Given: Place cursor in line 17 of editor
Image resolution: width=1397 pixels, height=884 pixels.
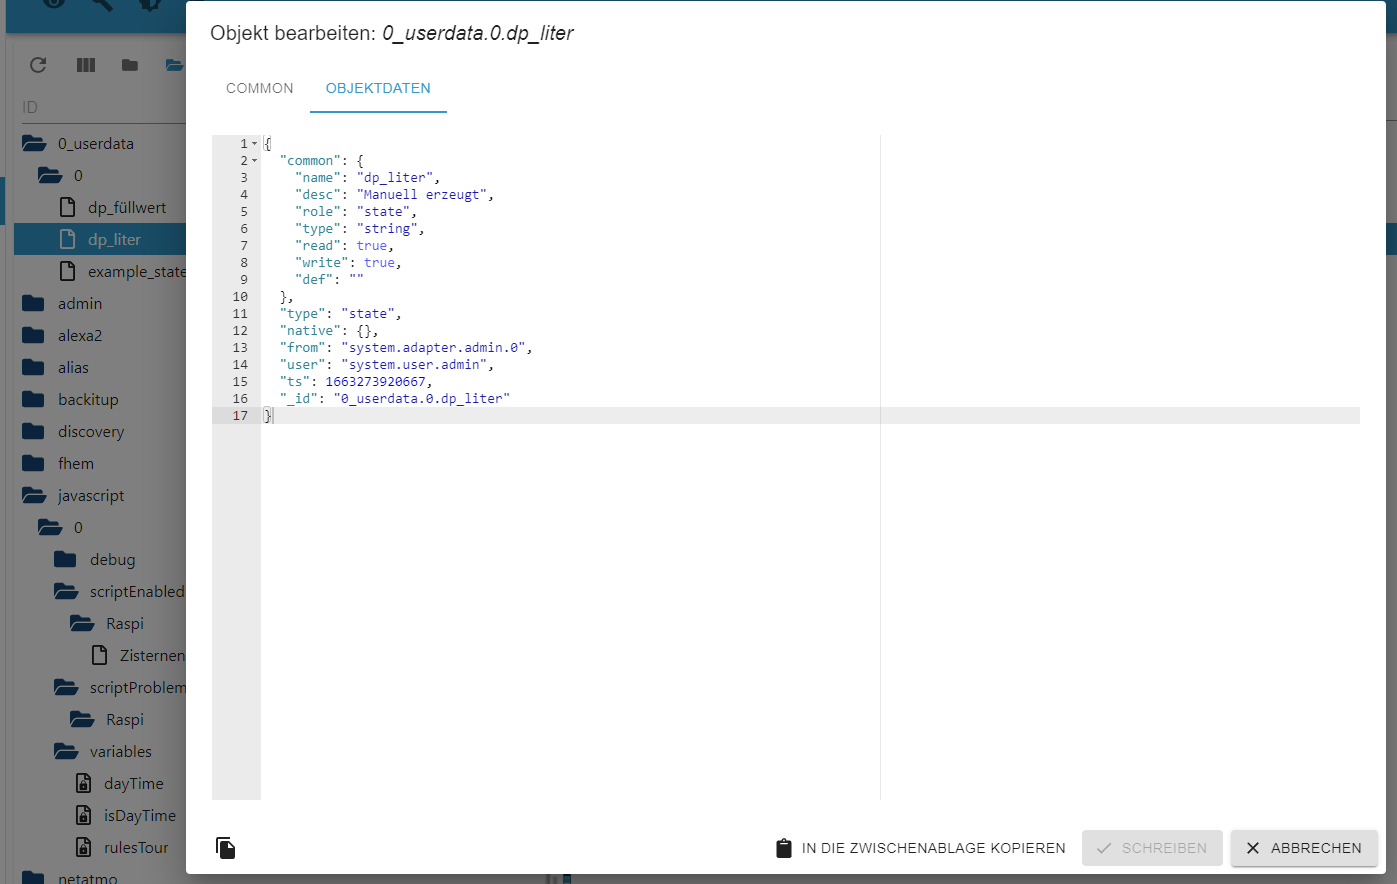Looking at the screenshot, I should 810,416.
